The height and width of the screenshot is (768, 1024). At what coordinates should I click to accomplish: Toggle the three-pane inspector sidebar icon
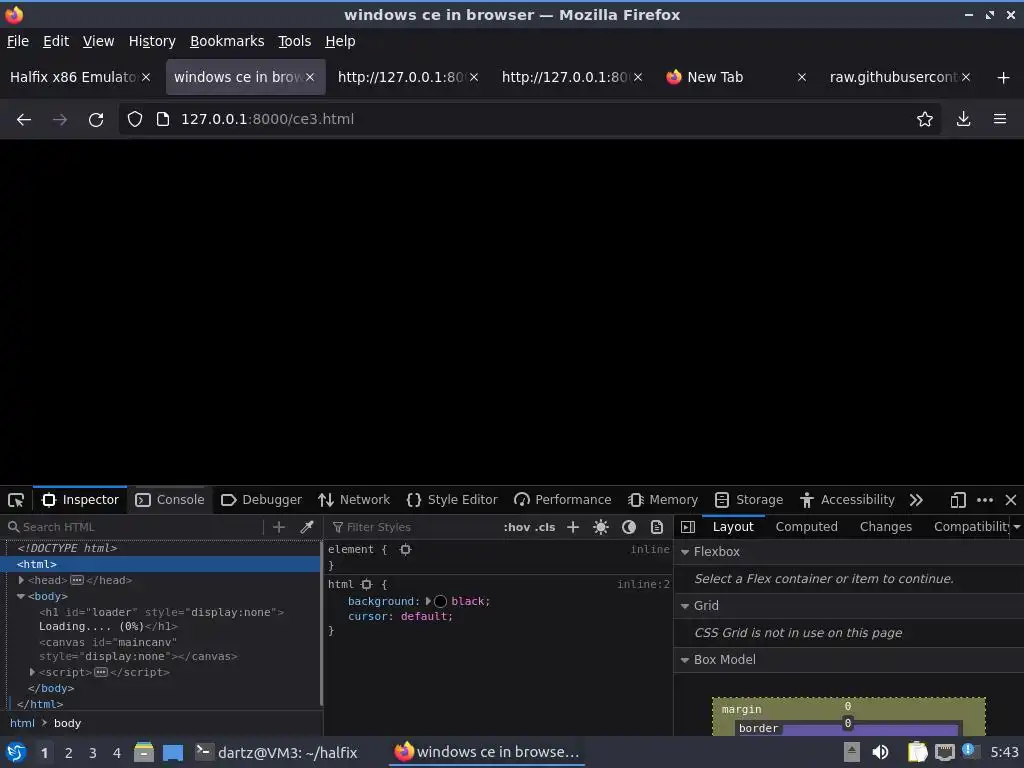tap(688, 527)
